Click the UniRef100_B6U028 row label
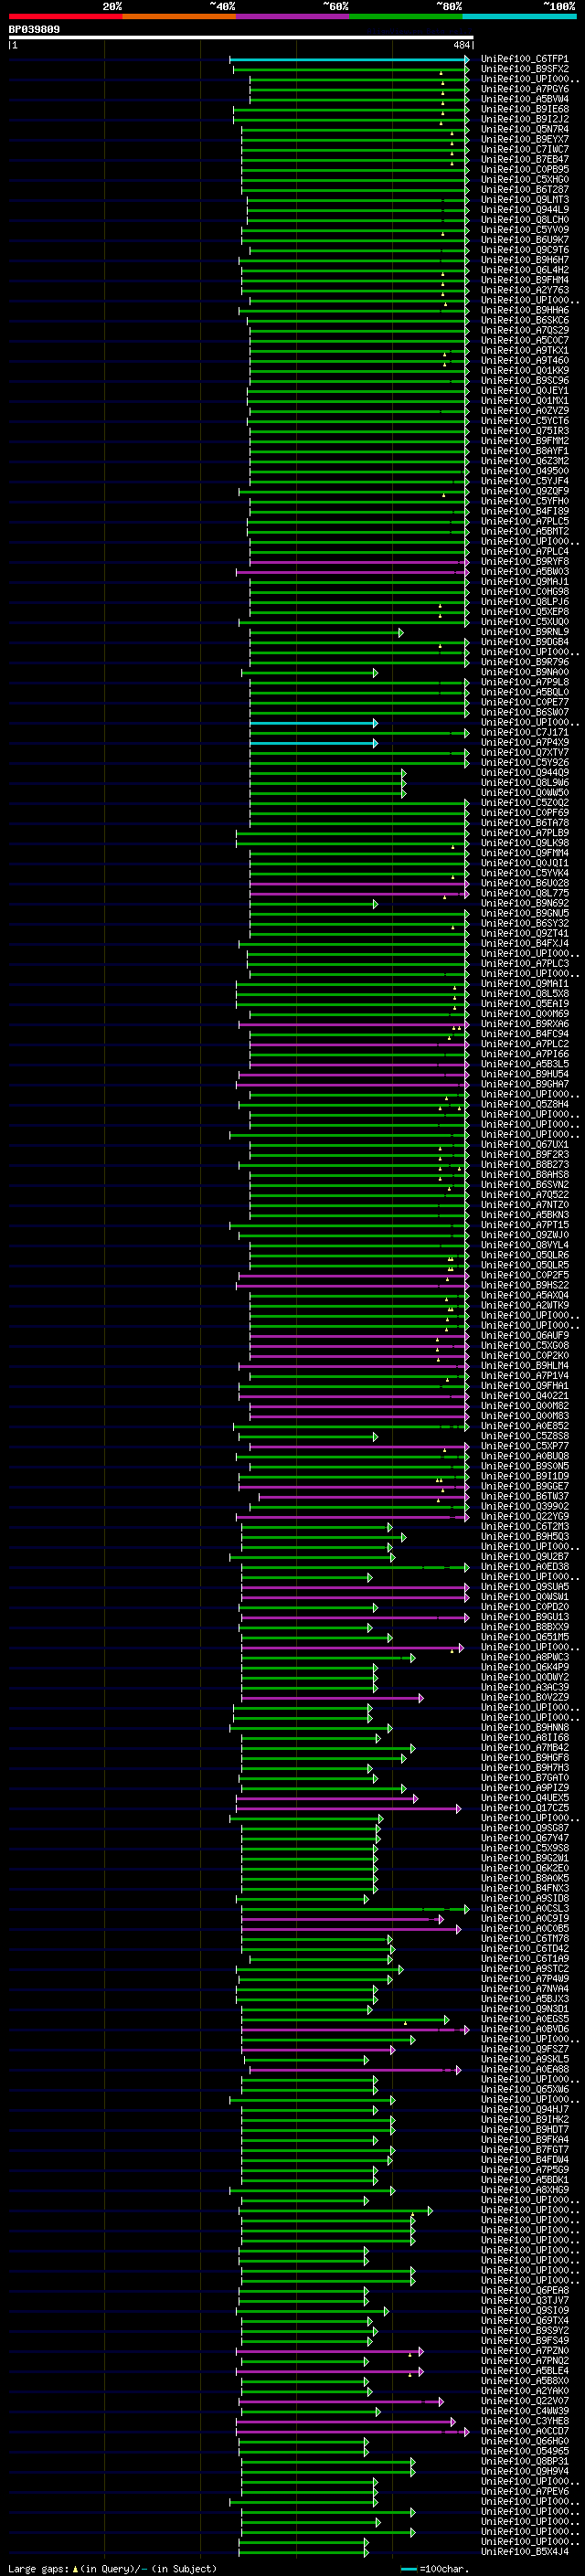 click(525, 883)
